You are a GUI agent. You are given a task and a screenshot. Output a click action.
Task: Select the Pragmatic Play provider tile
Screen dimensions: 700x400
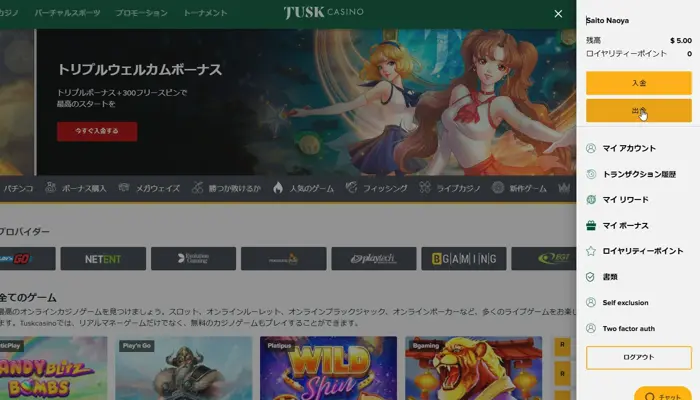(283, 258)
